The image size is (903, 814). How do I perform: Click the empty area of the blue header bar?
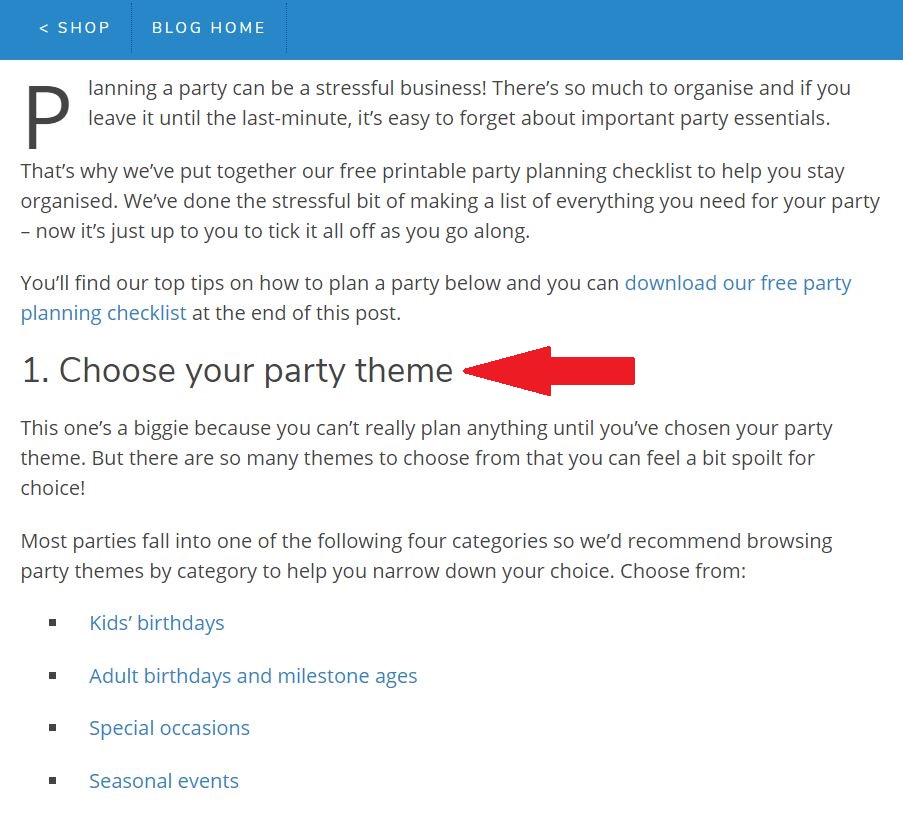(x=600, y=28)
